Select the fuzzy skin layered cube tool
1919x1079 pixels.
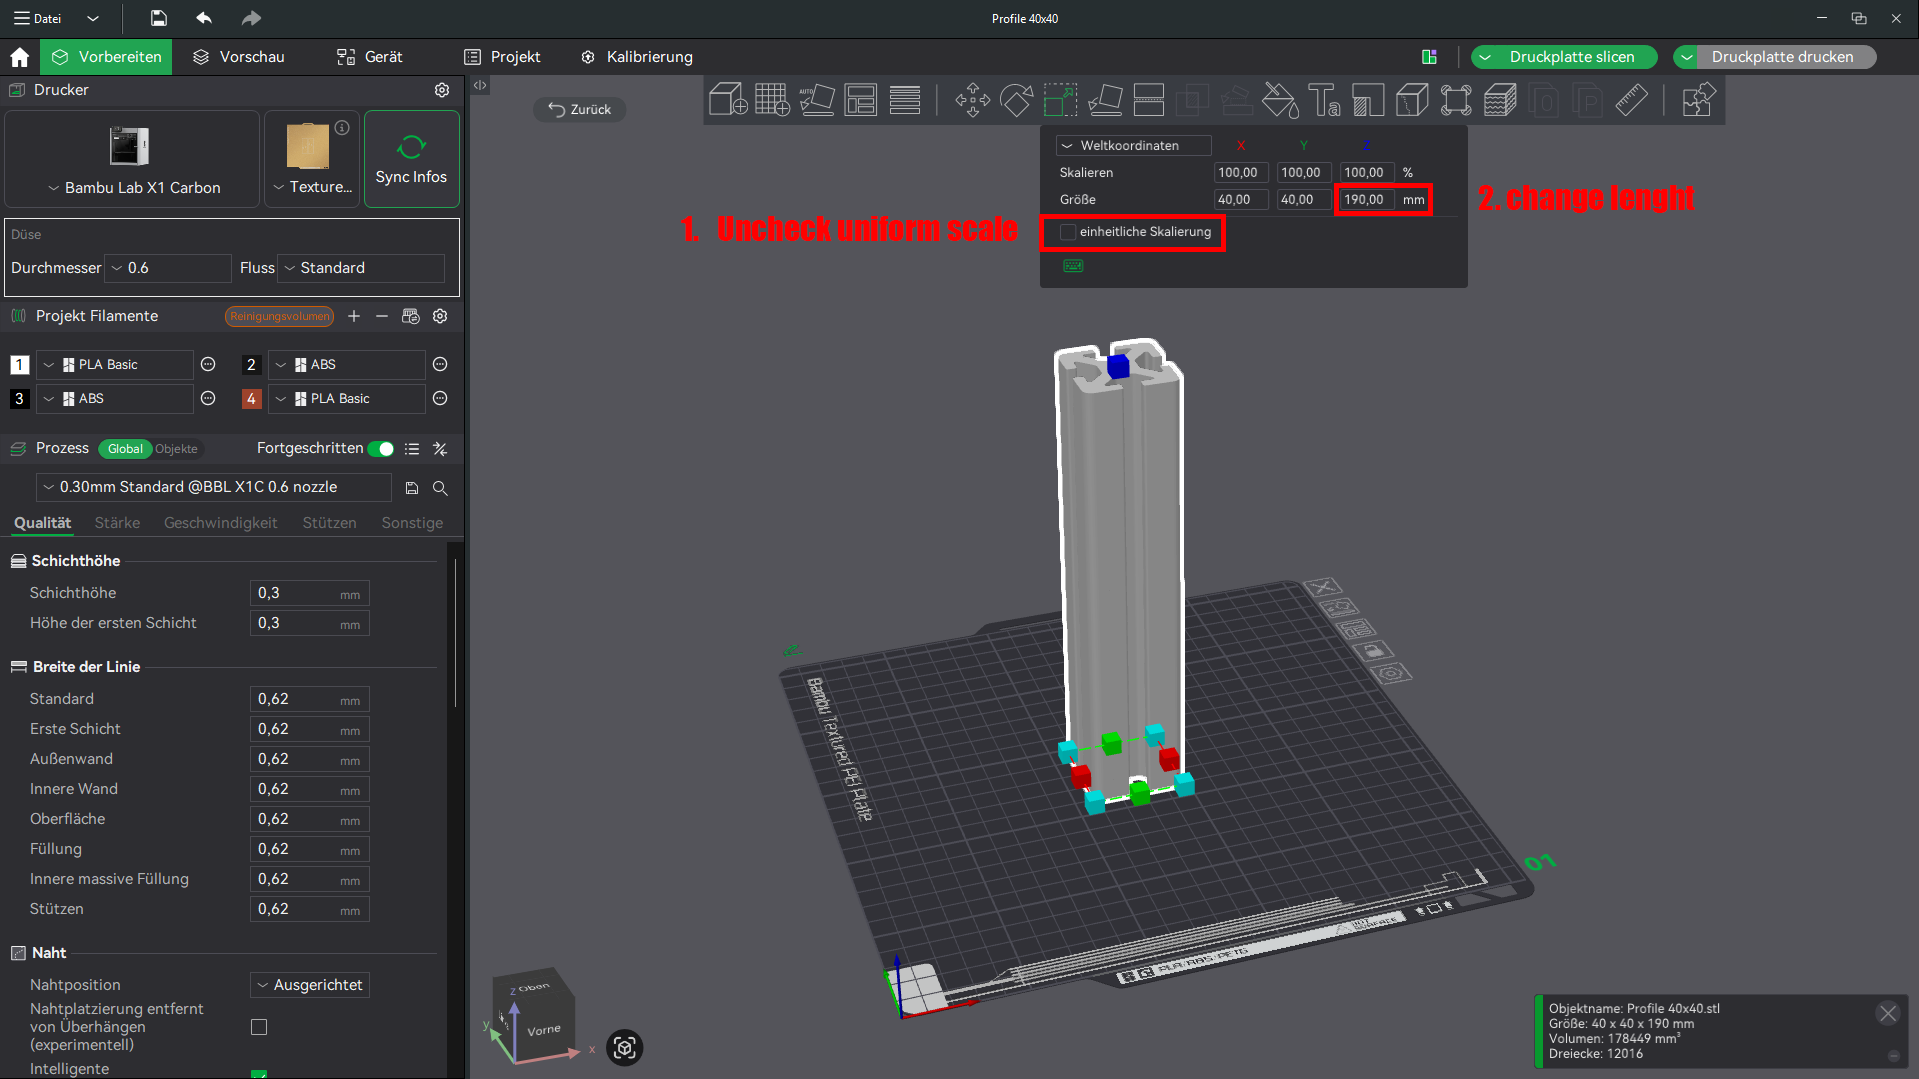pos(1500,100)
